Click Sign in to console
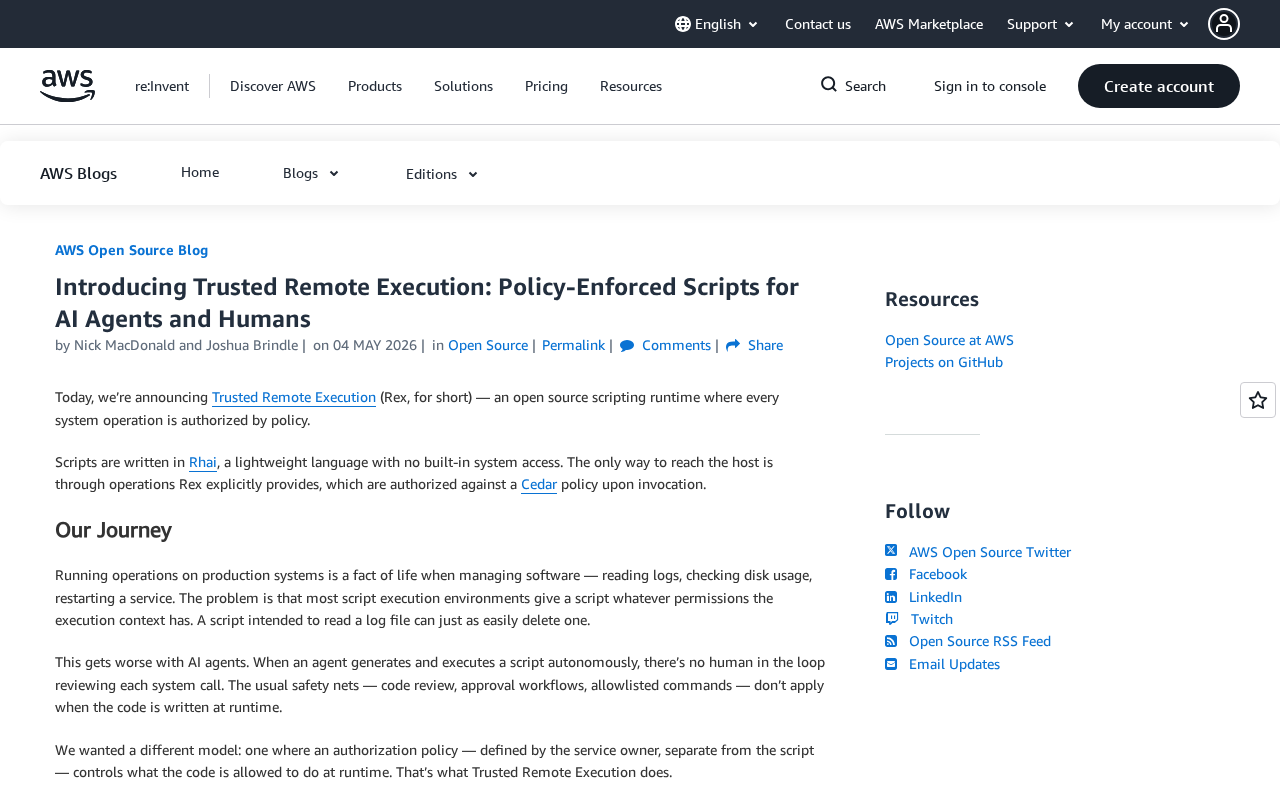Viewport: 1280px width, 800px height. pyautogui.click(x=990, y=86)
